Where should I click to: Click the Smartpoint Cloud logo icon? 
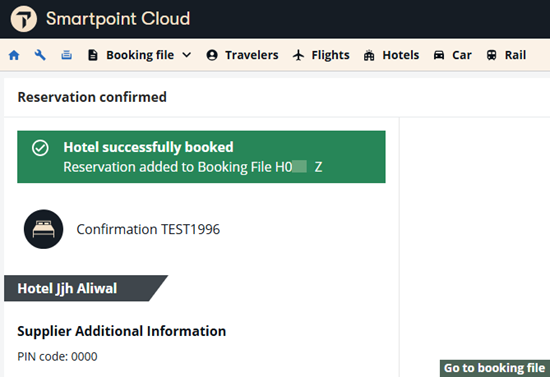[x=24, y=19]
